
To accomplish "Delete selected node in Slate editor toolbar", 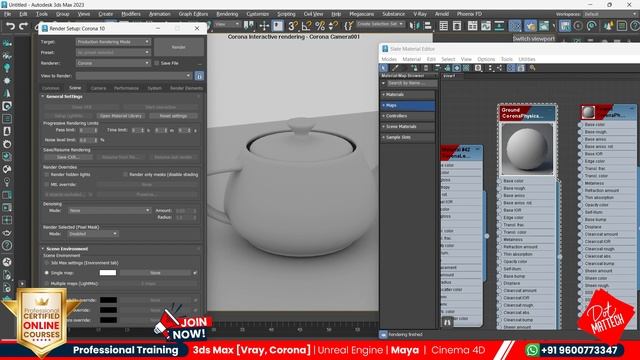I will 426,68.
